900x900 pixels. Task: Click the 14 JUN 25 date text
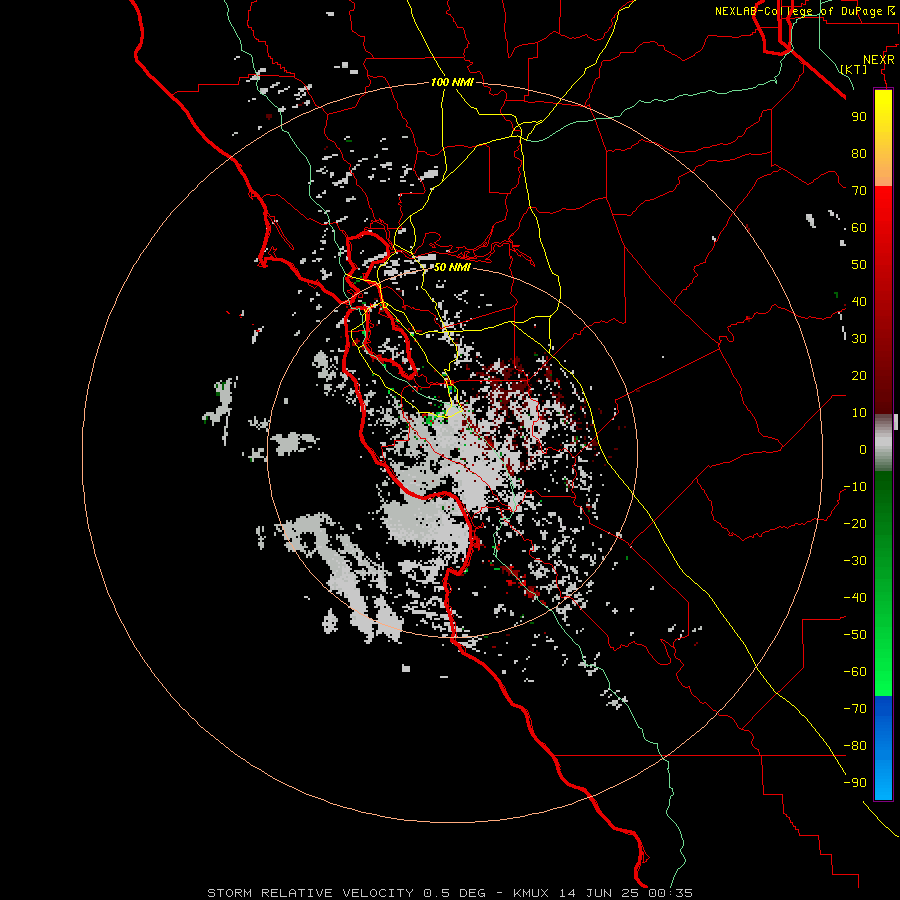coord(600,893)
